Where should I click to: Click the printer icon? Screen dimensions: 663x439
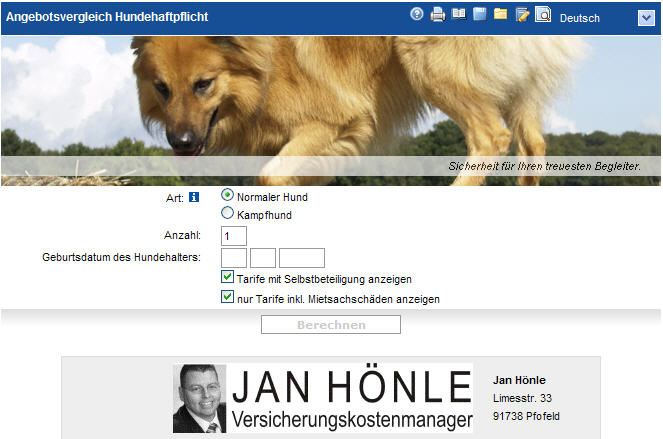[x=437, y=15]
